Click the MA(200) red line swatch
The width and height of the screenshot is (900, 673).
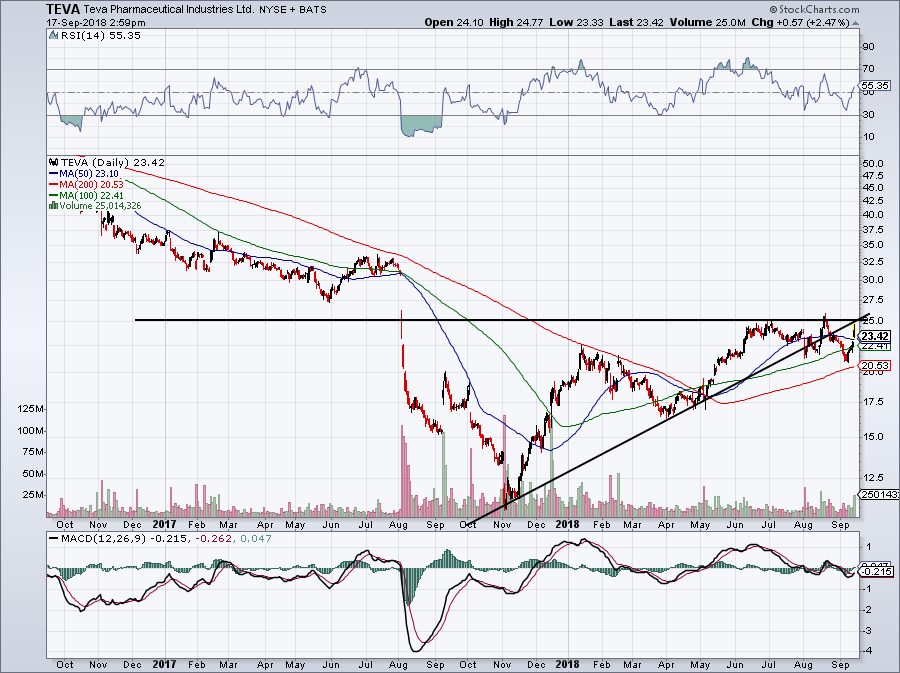[54, 184]
